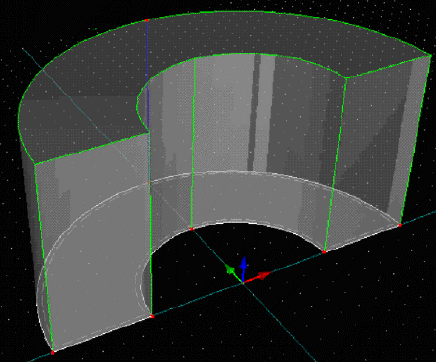Select the red vertex at the base of the inner seam edge
The image size is (436, 362).
point(191,229)
